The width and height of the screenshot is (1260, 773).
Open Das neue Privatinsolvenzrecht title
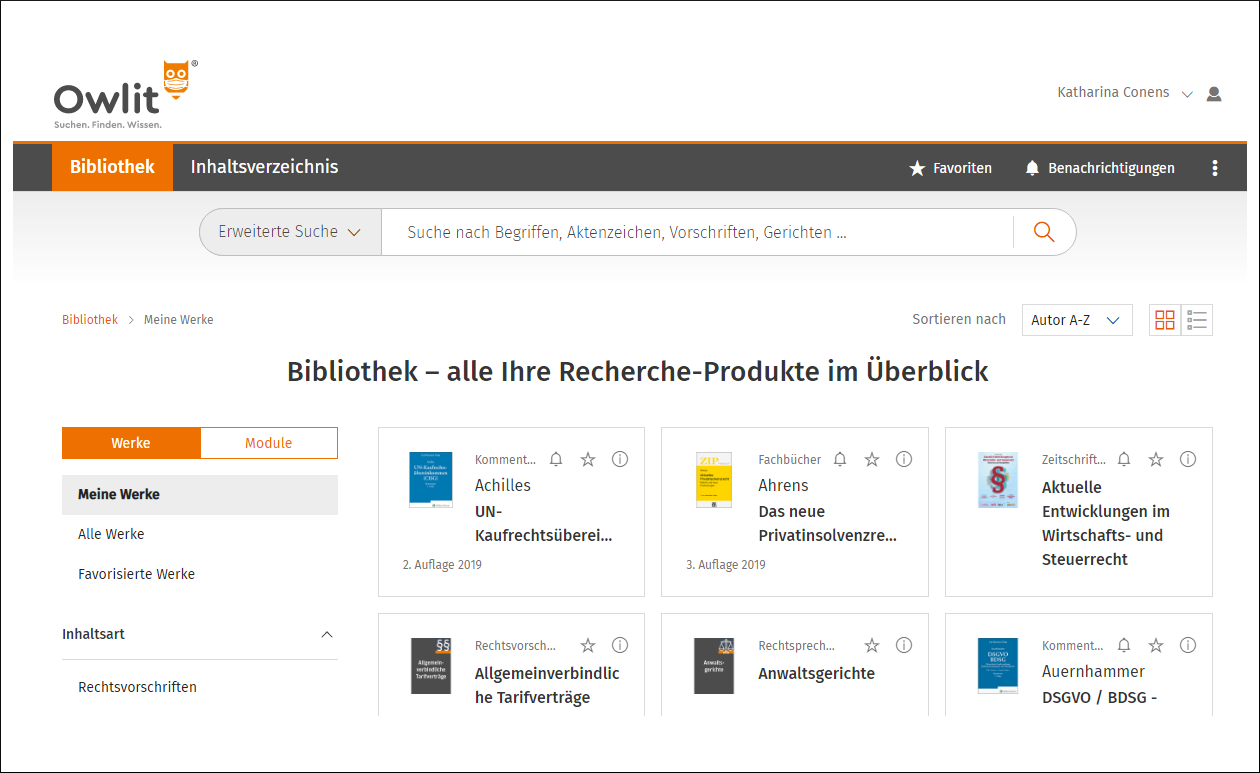point(828,523)
